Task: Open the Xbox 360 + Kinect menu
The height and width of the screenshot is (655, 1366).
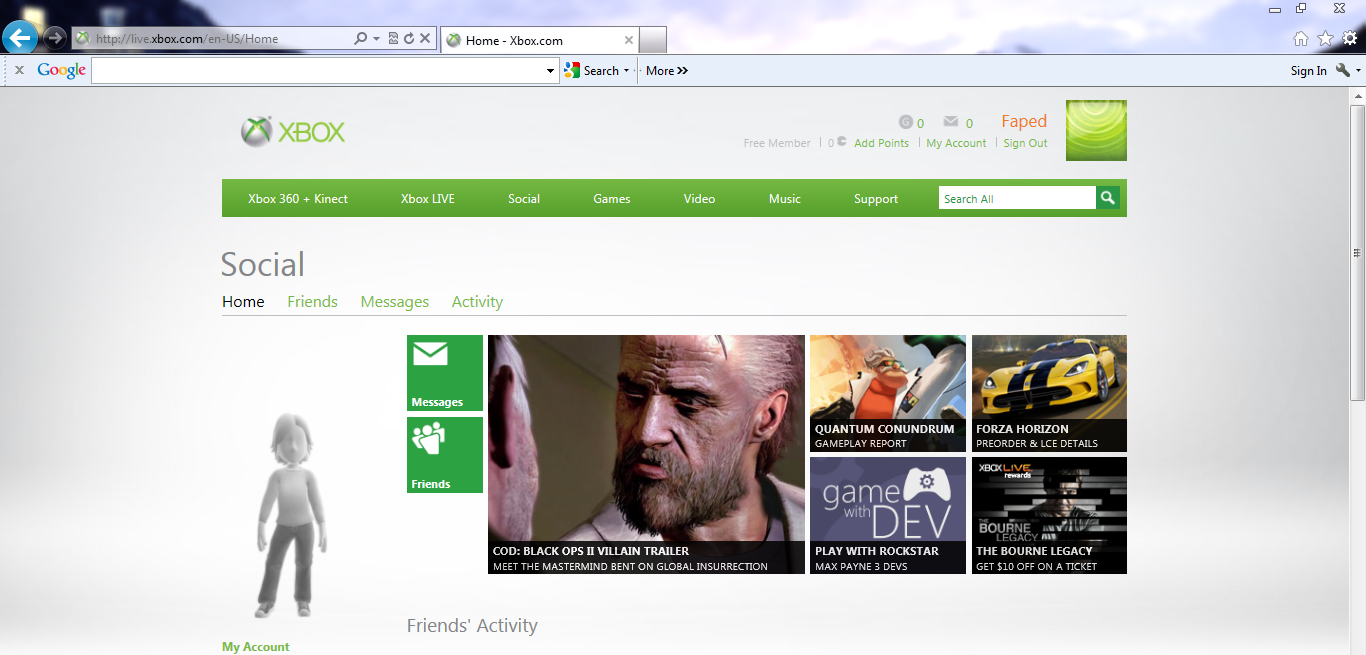Action: tap(298, 199)
